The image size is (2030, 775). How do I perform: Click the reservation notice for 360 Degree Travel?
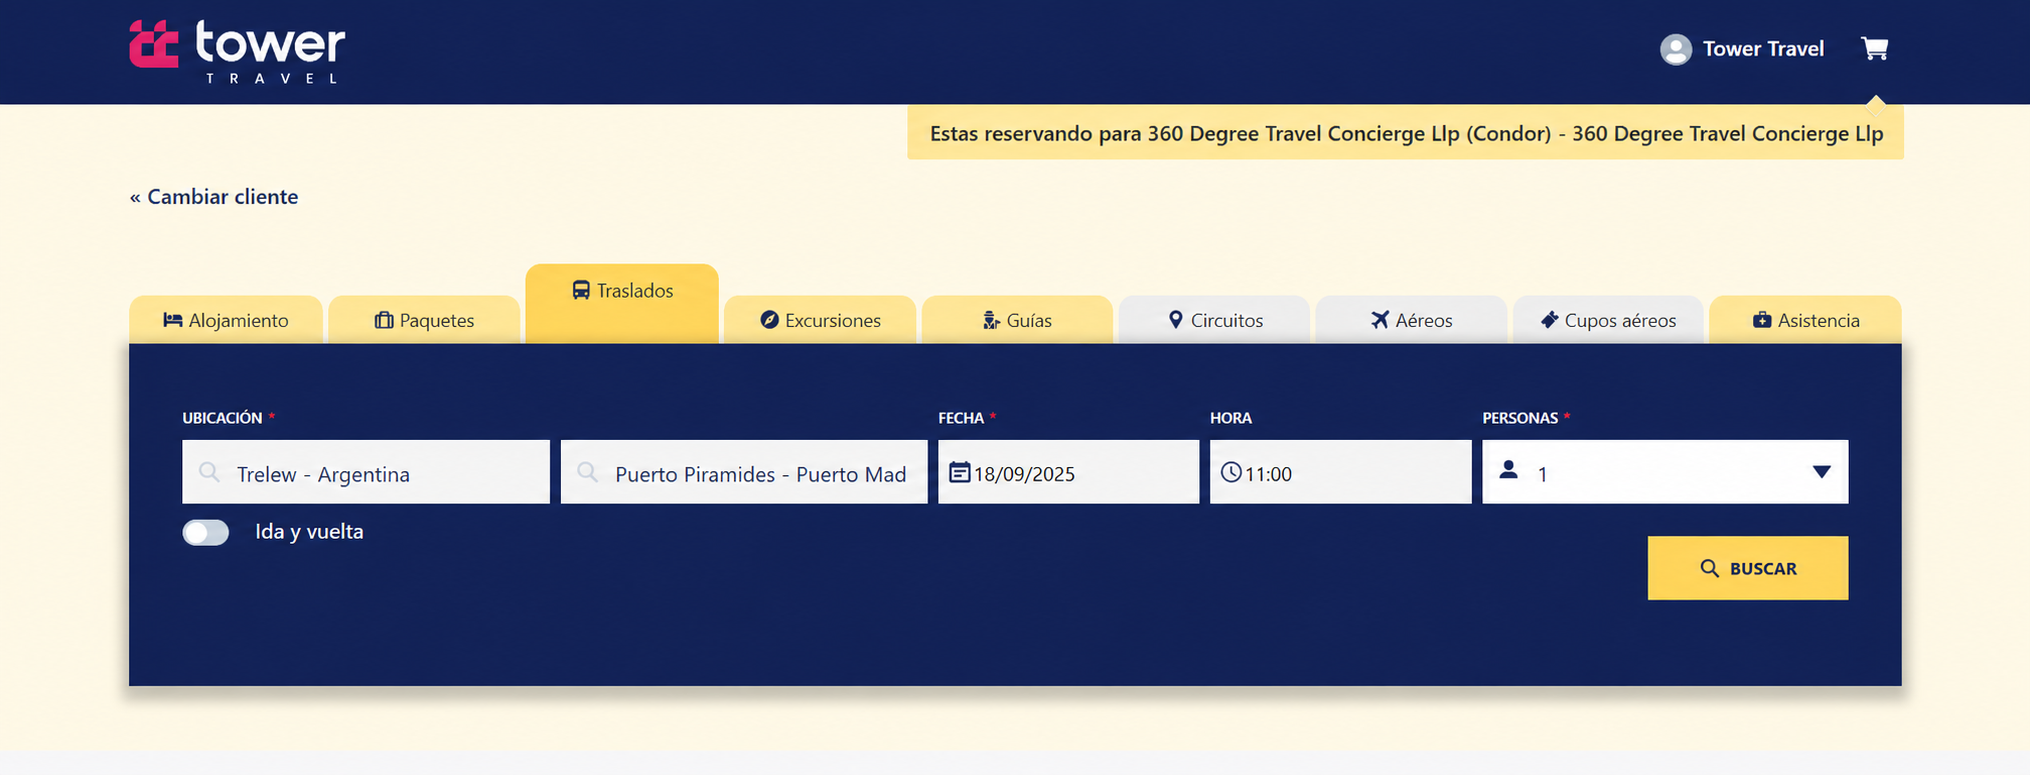[x=1405, y=133]
